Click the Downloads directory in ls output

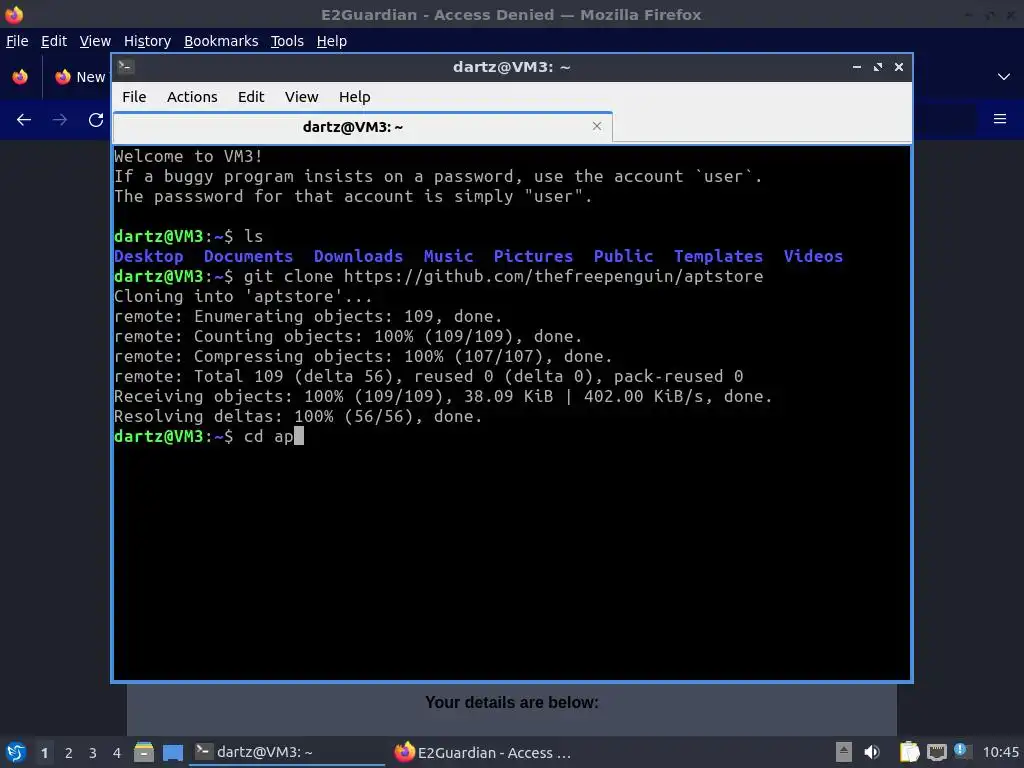pyautogui.click(x=358, y=256)
